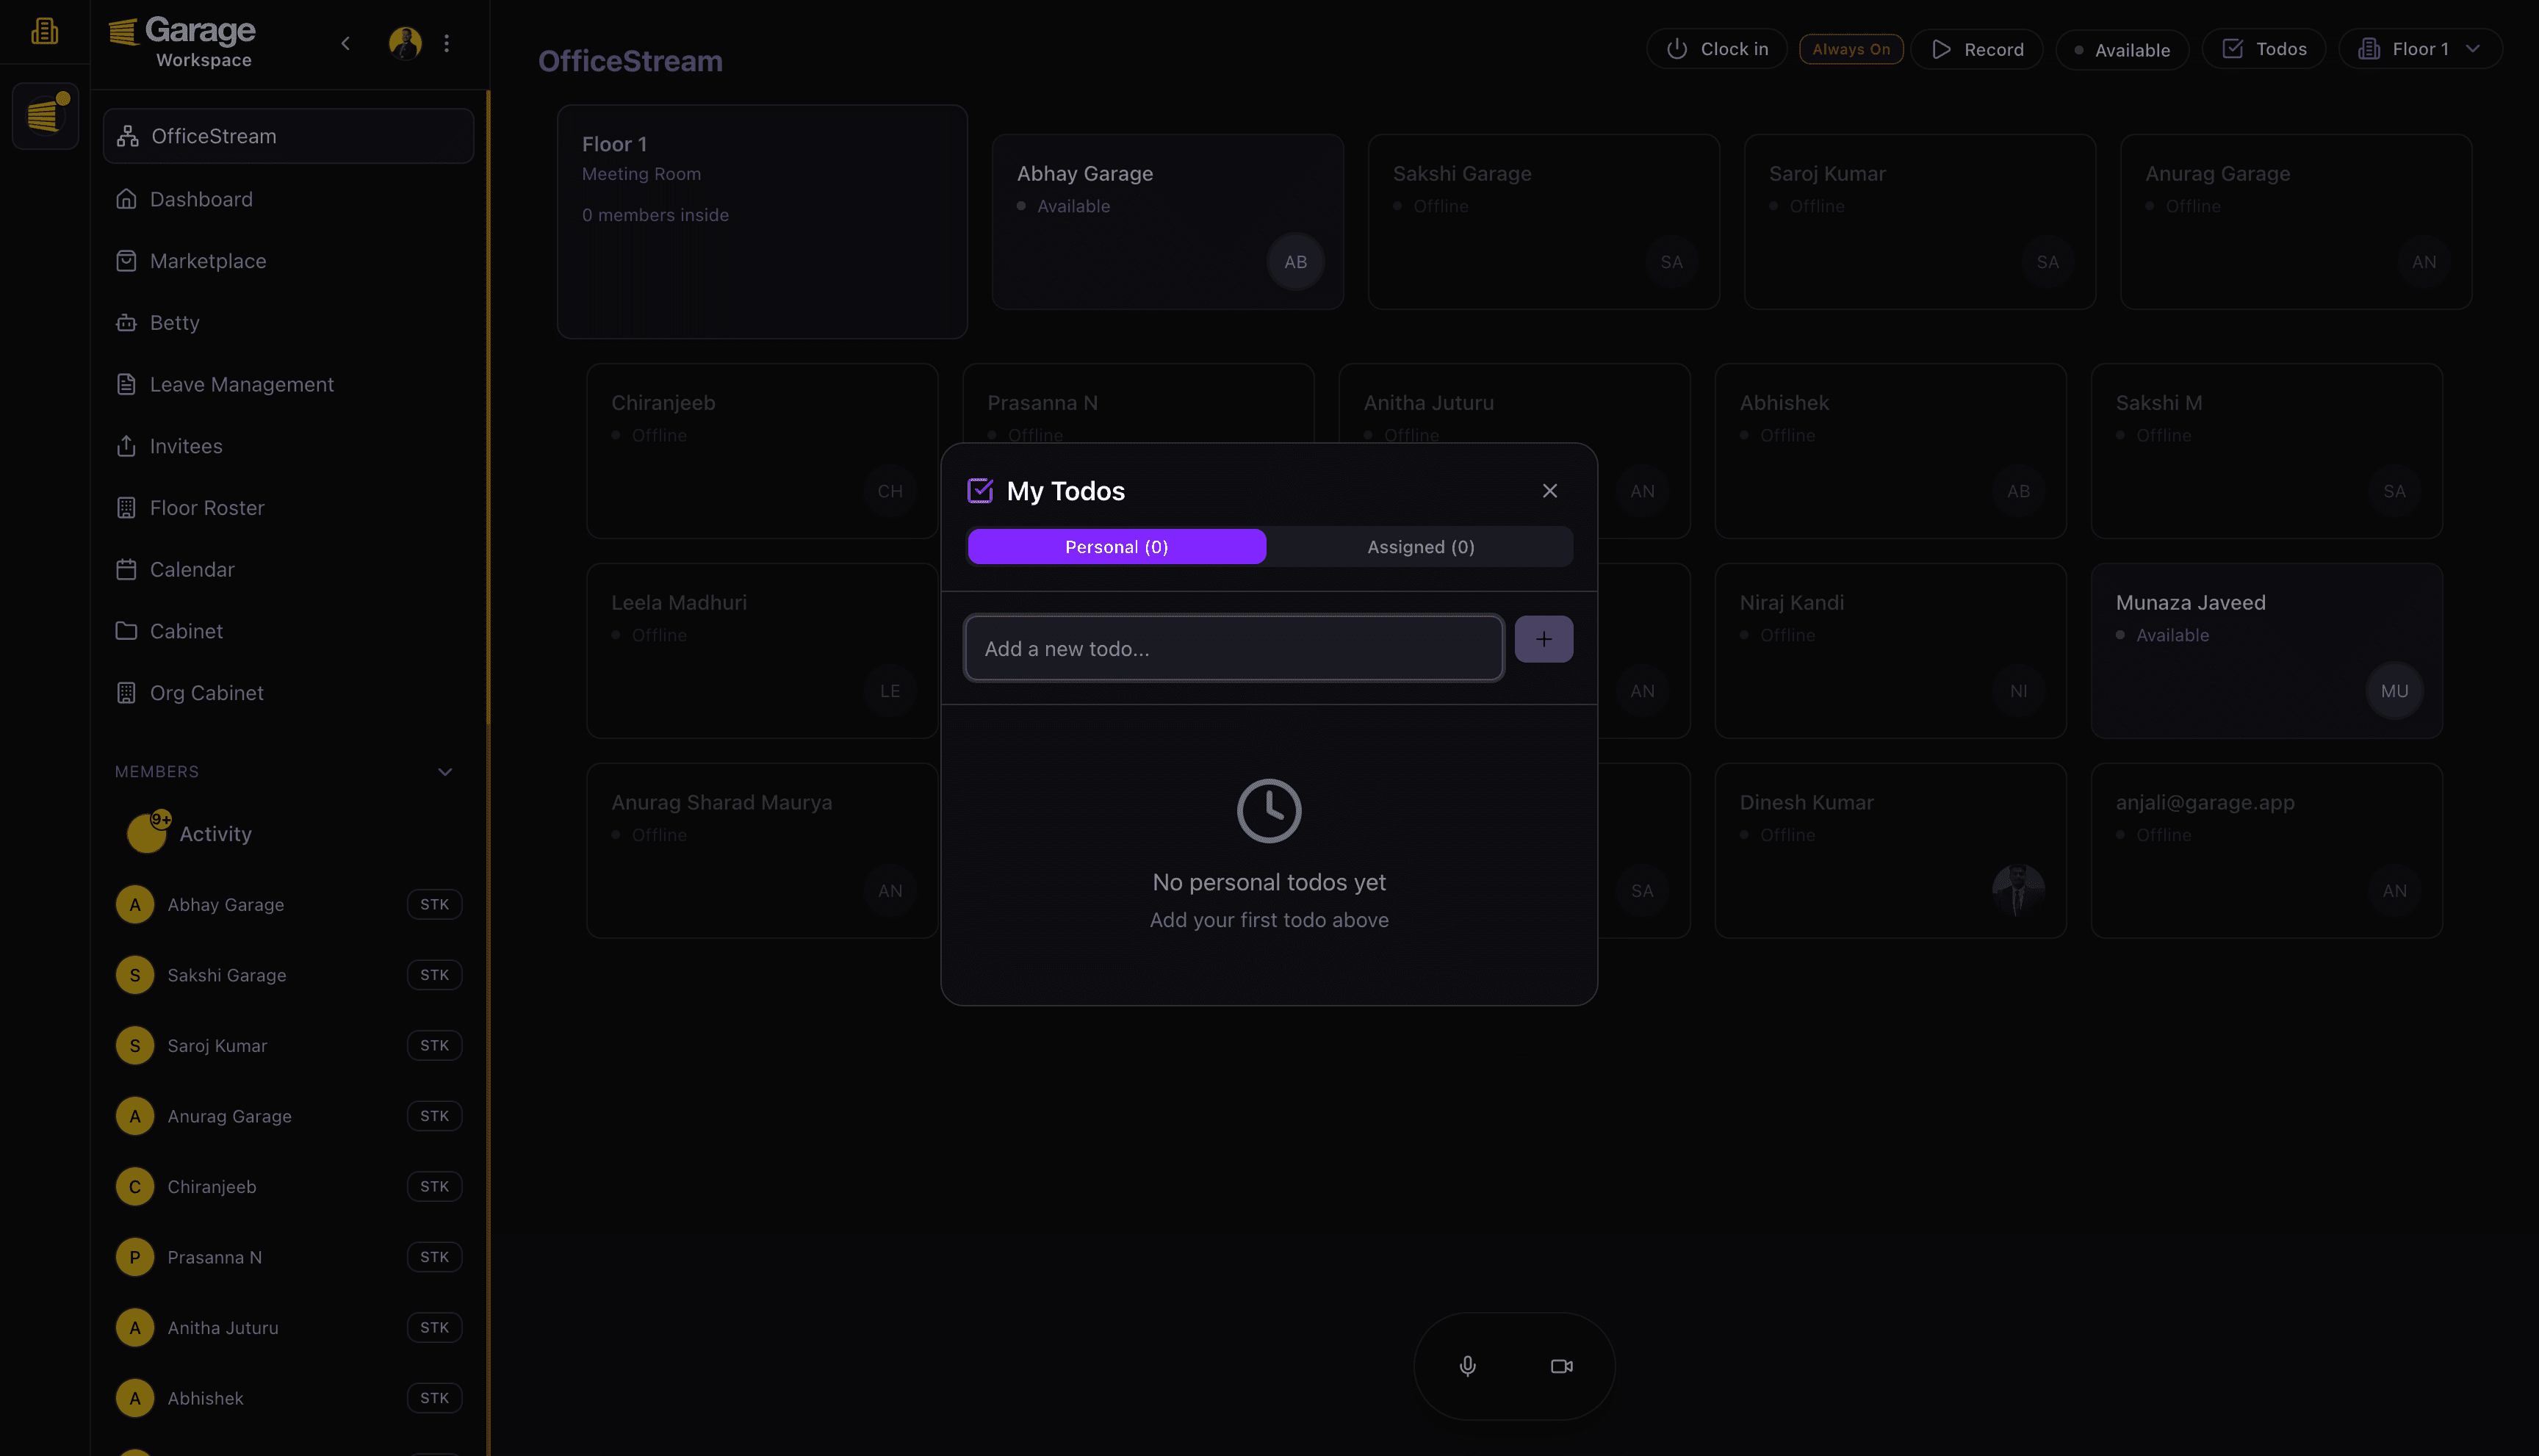Open Marketplace from the sidebar
Screen dimensions: 2539x1456
pyautogui.click(x=208, y=261)
